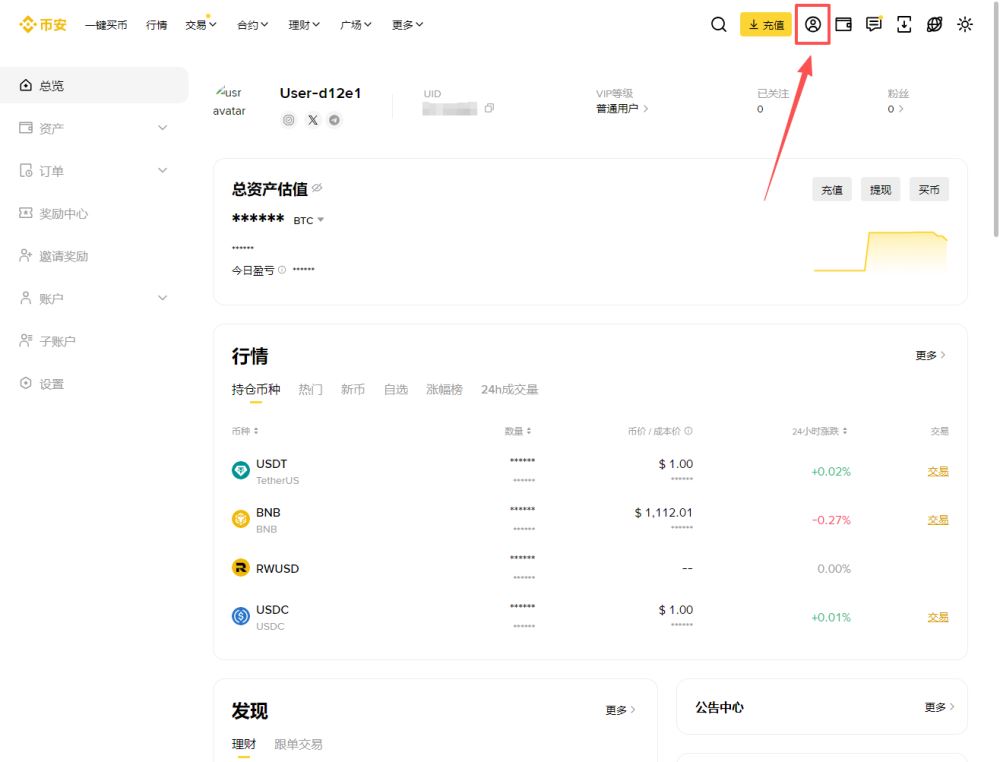Switch theme using the sun icon
The height and width of the screenshot is (762, 1000).
pyautogui.click(x=964, y=24)
